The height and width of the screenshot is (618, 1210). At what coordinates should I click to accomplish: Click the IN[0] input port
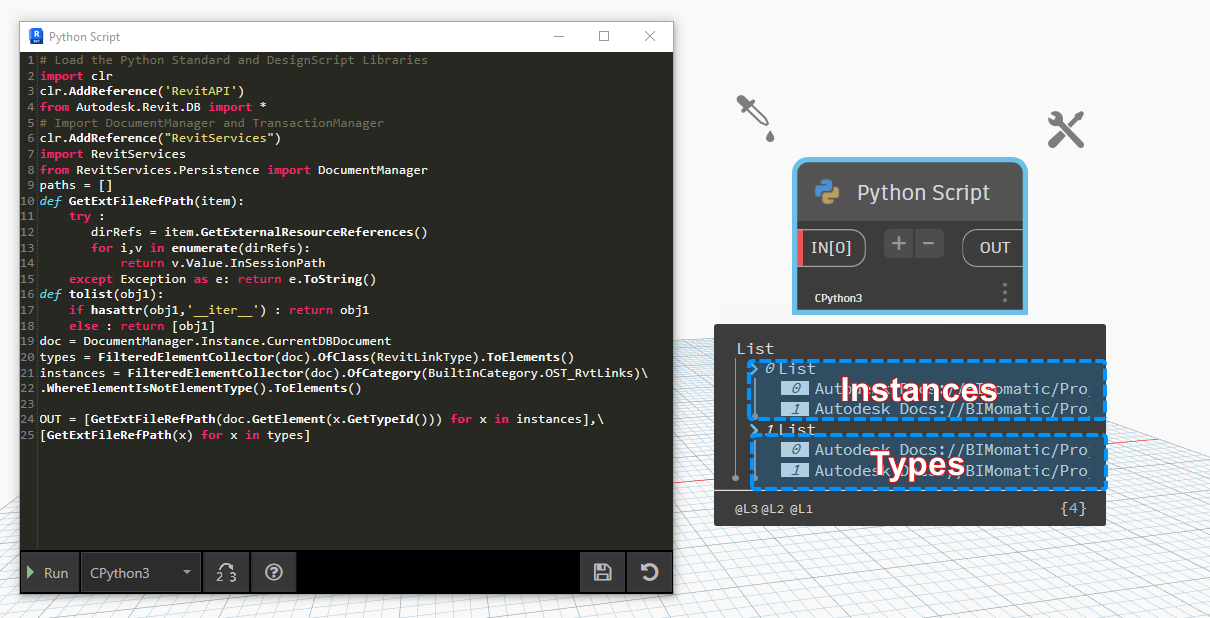coord(832,247)
